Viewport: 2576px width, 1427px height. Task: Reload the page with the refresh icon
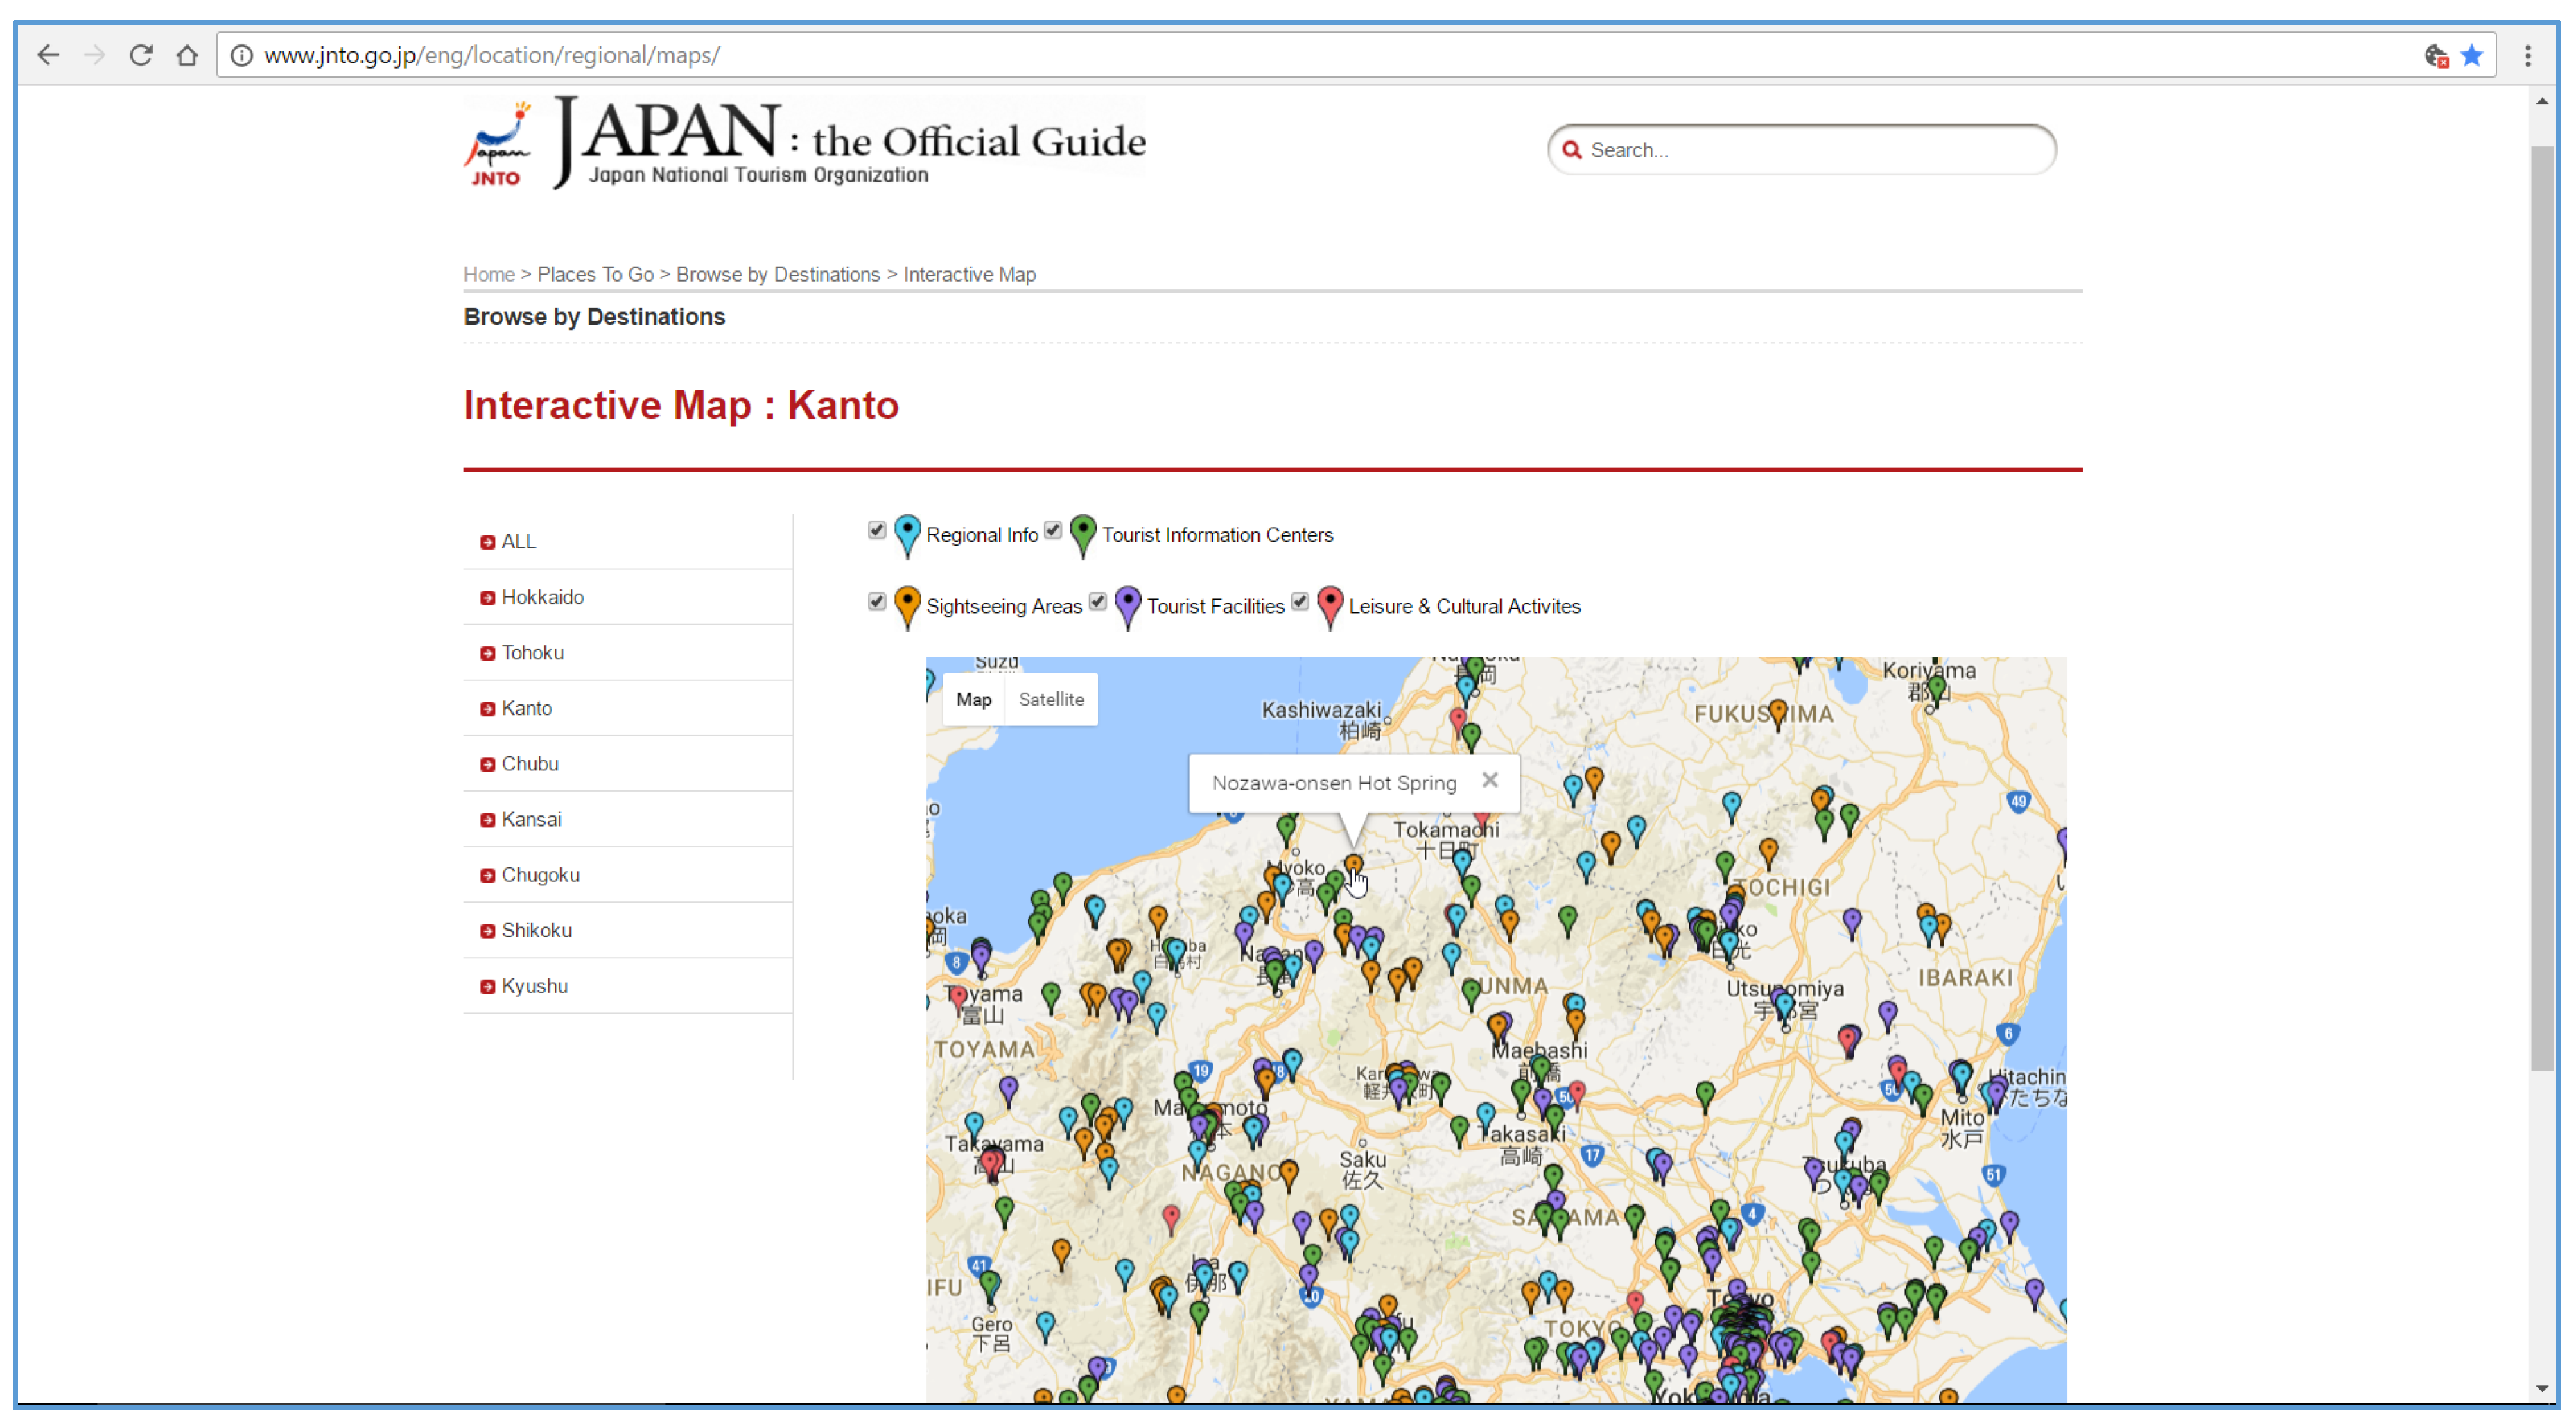click(141, 55)
